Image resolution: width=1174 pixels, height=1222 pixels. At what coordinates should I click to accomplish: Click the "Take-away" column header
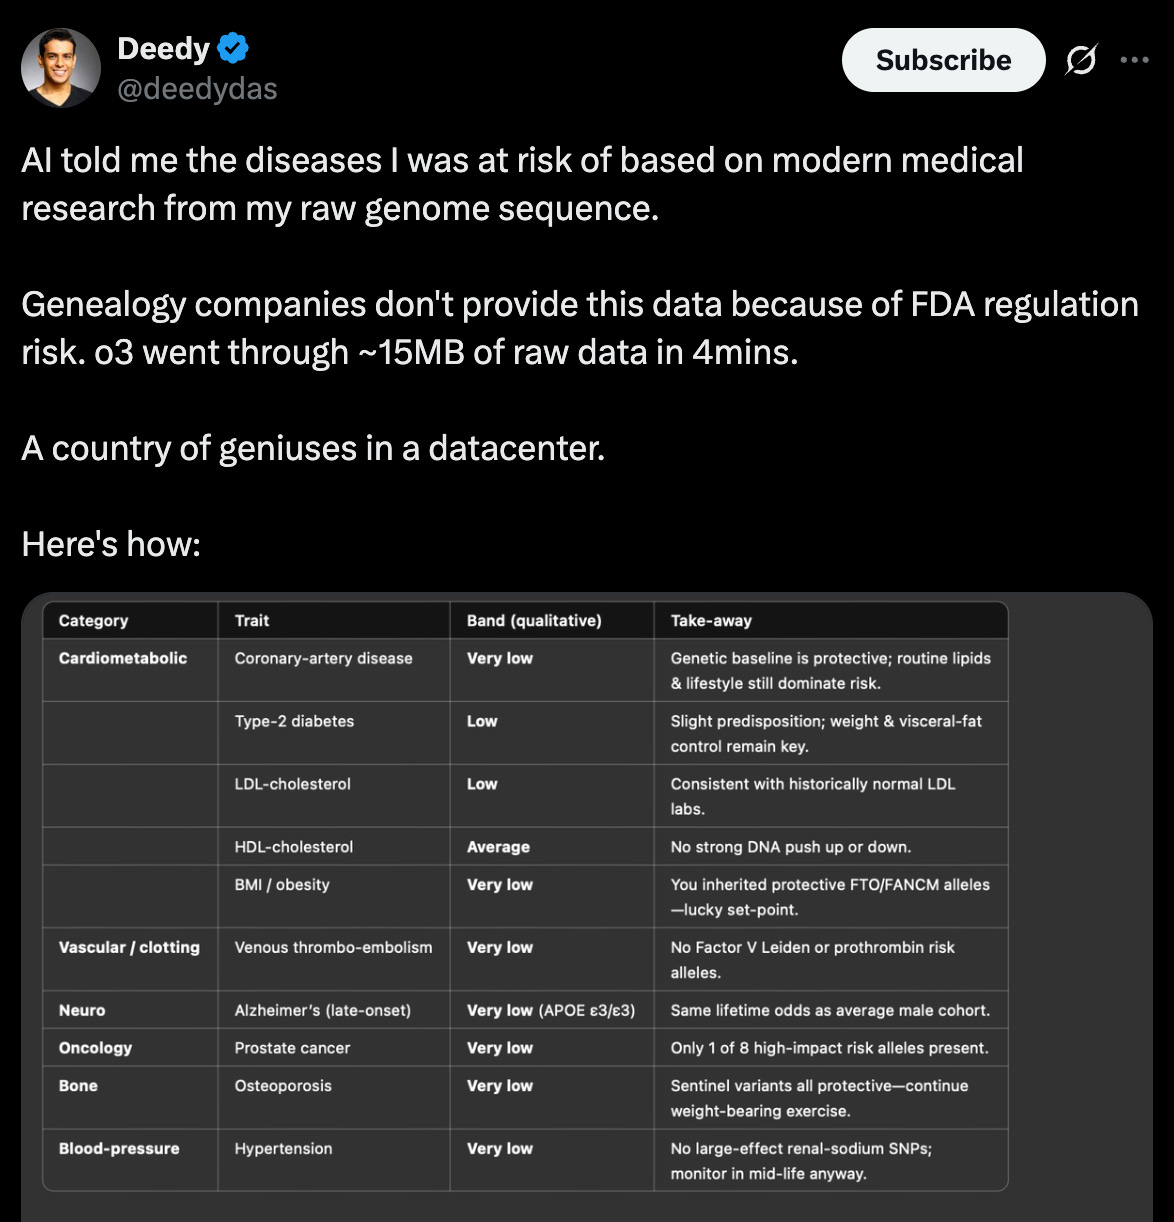coord(711,620)
